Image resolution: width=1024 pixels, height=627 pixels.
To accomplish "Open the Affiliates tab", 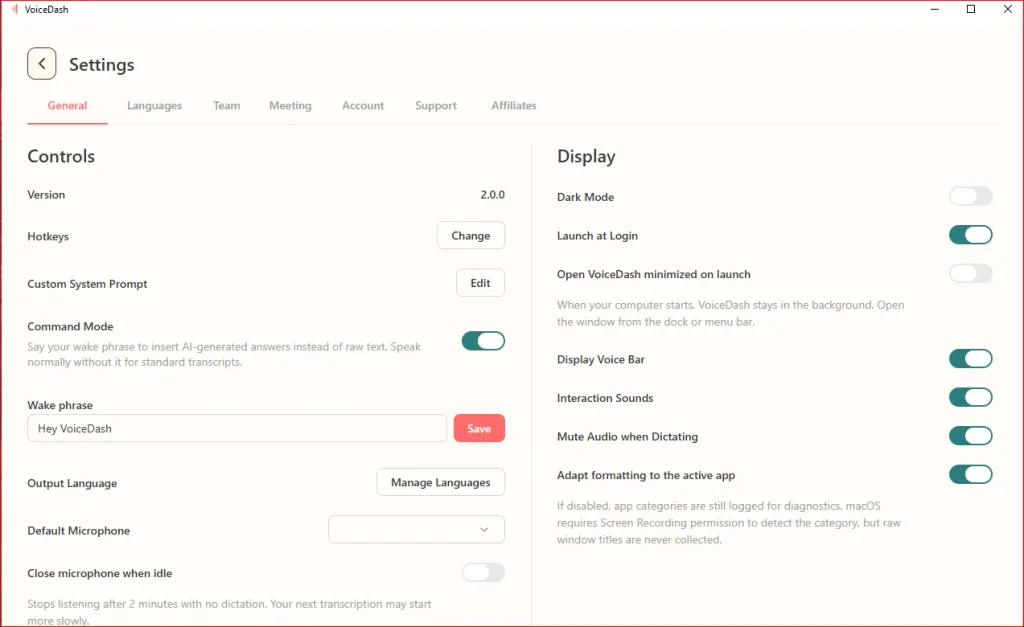I will 514,106.
